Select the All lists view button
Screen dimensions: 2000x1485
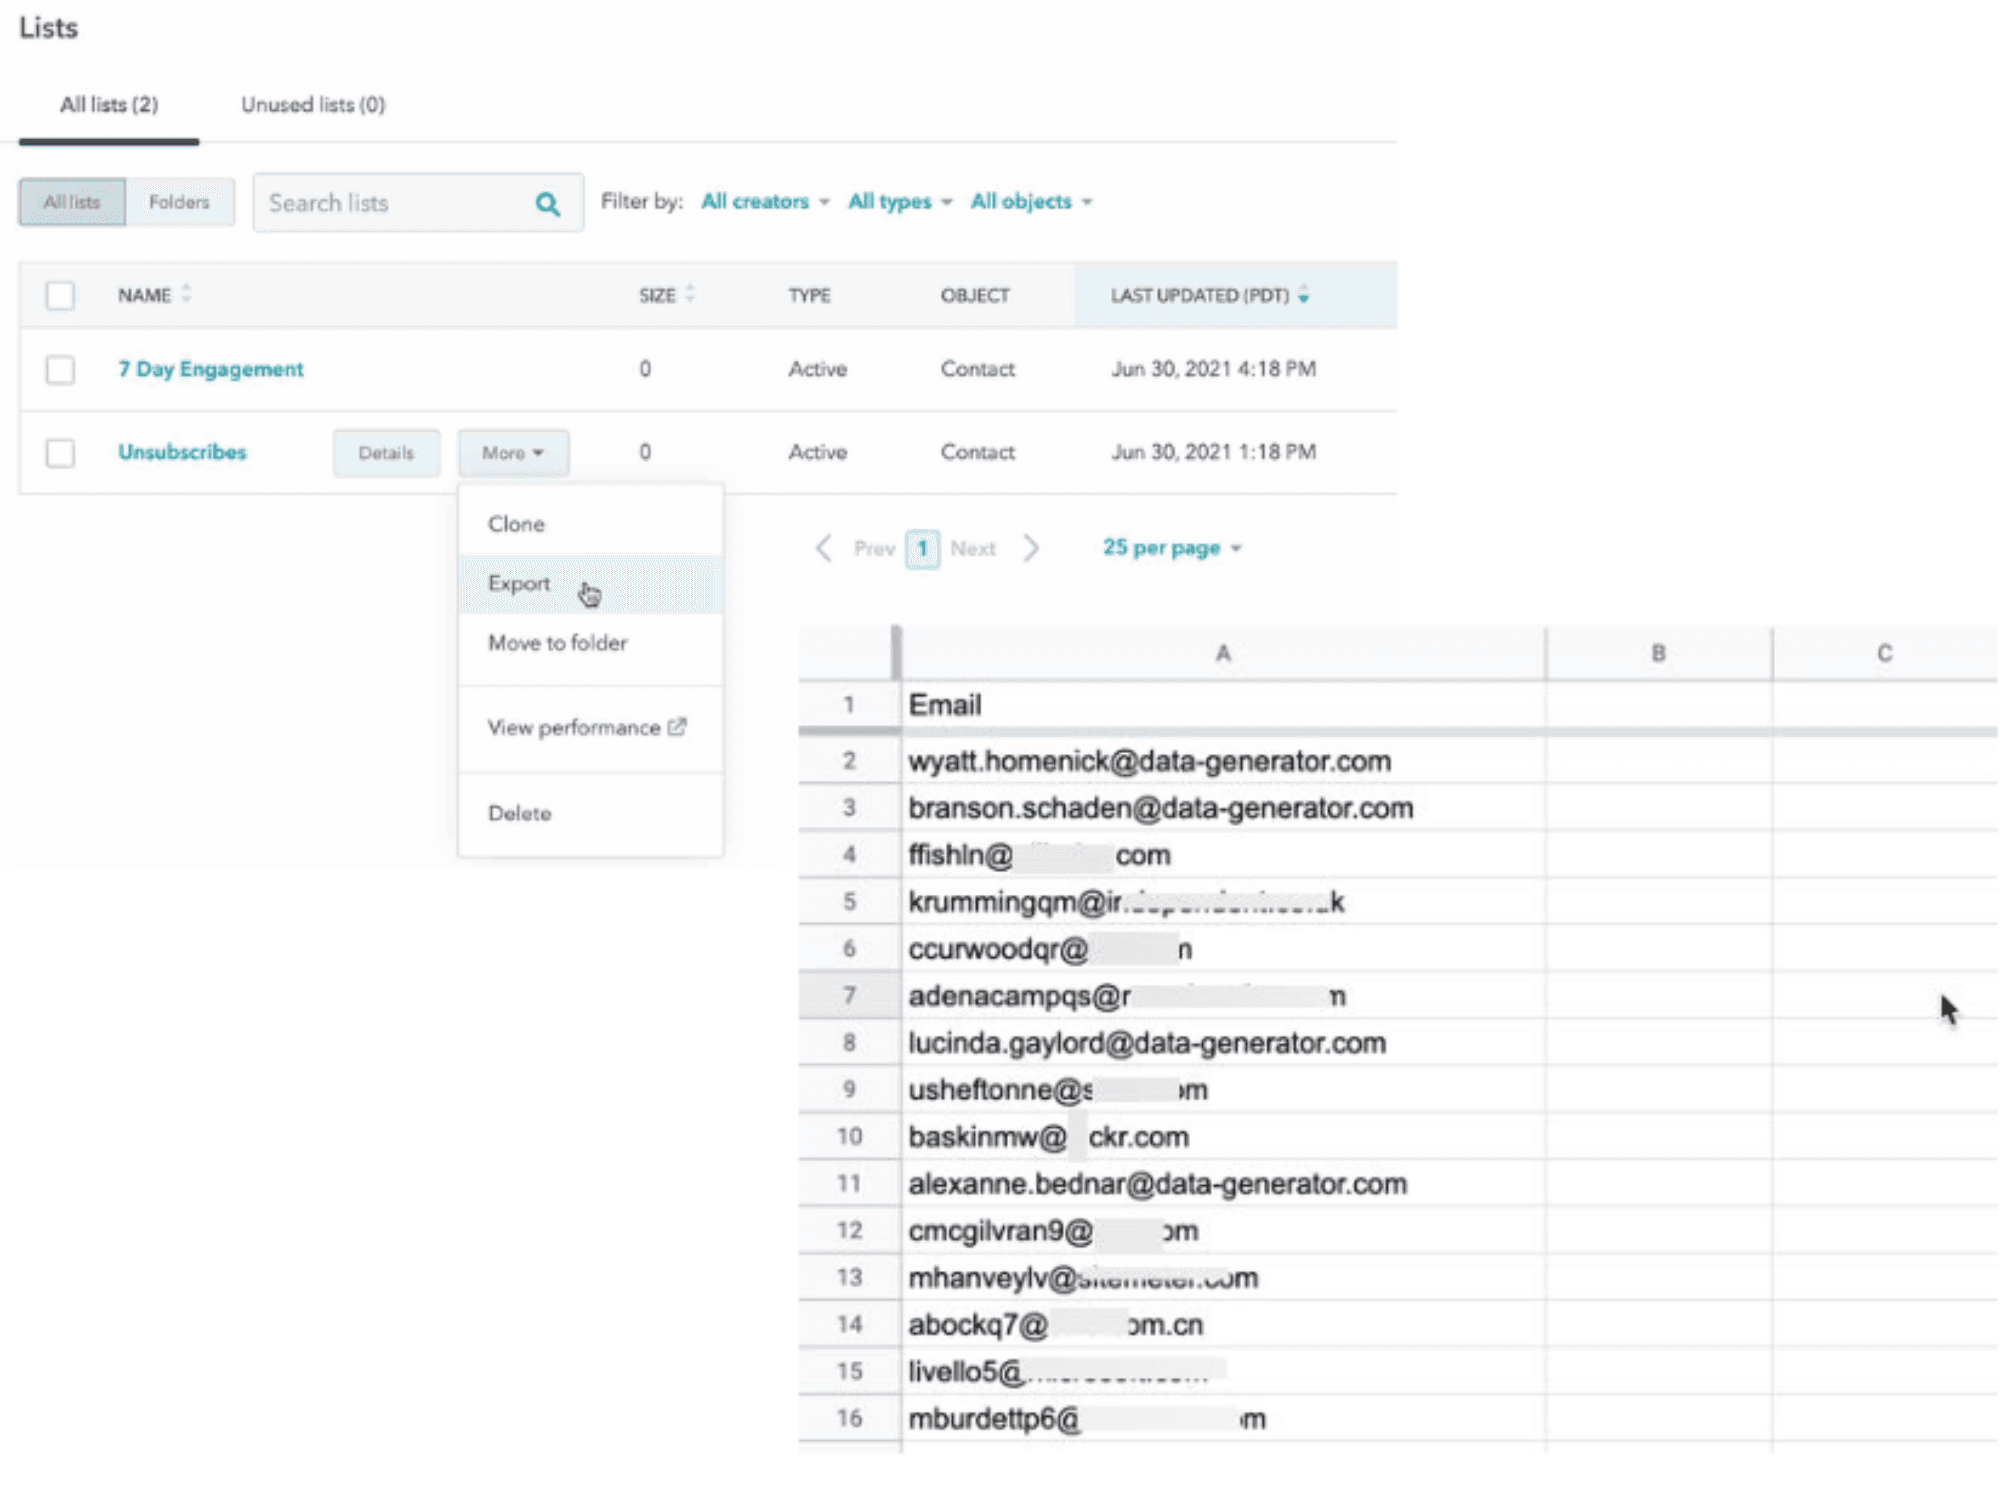point(72,202)
